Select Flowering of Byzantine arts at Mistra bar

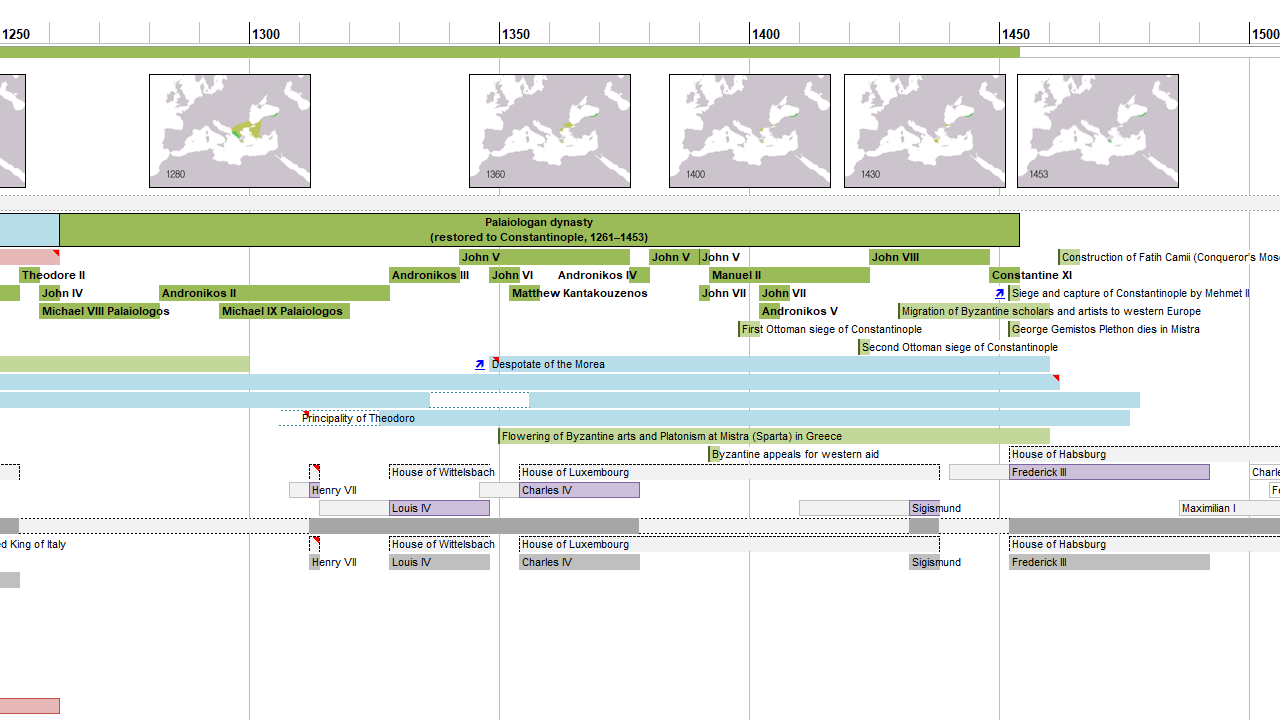pyautogui.click(x=773, y=436)
